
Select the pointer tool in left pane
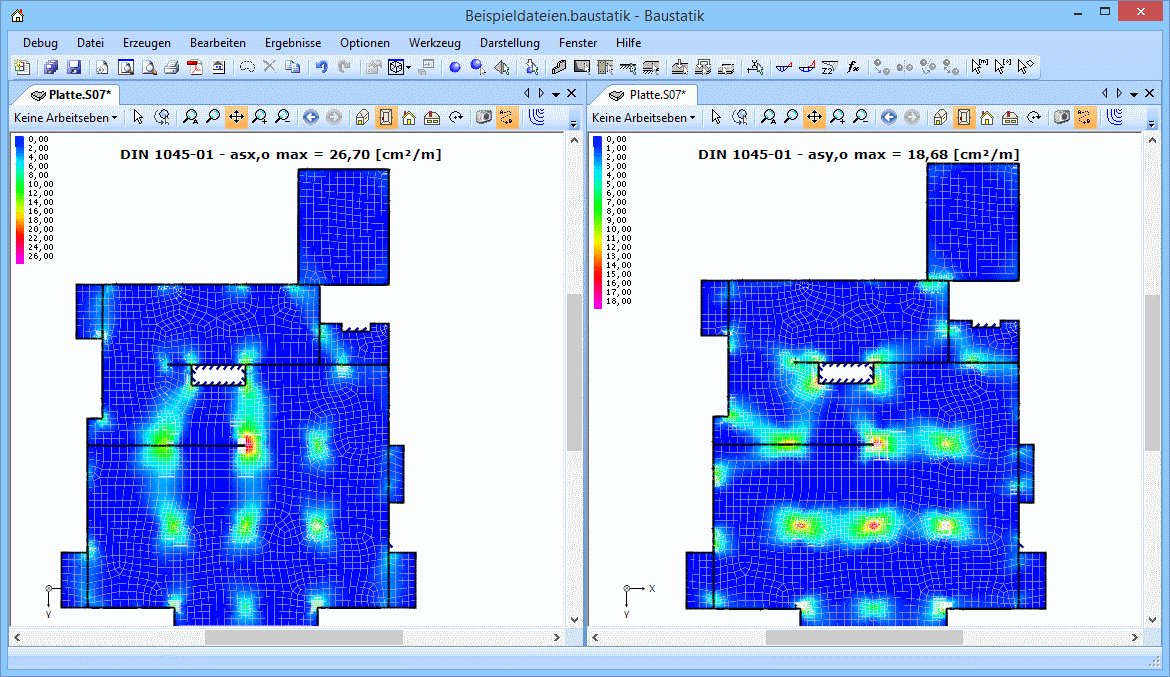[138, 117]
